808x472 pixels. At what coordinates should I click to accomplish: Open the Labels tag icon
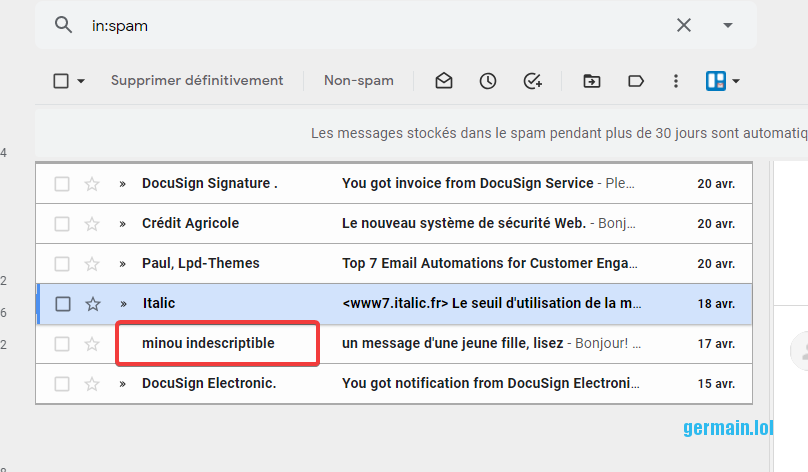(636, 81)
